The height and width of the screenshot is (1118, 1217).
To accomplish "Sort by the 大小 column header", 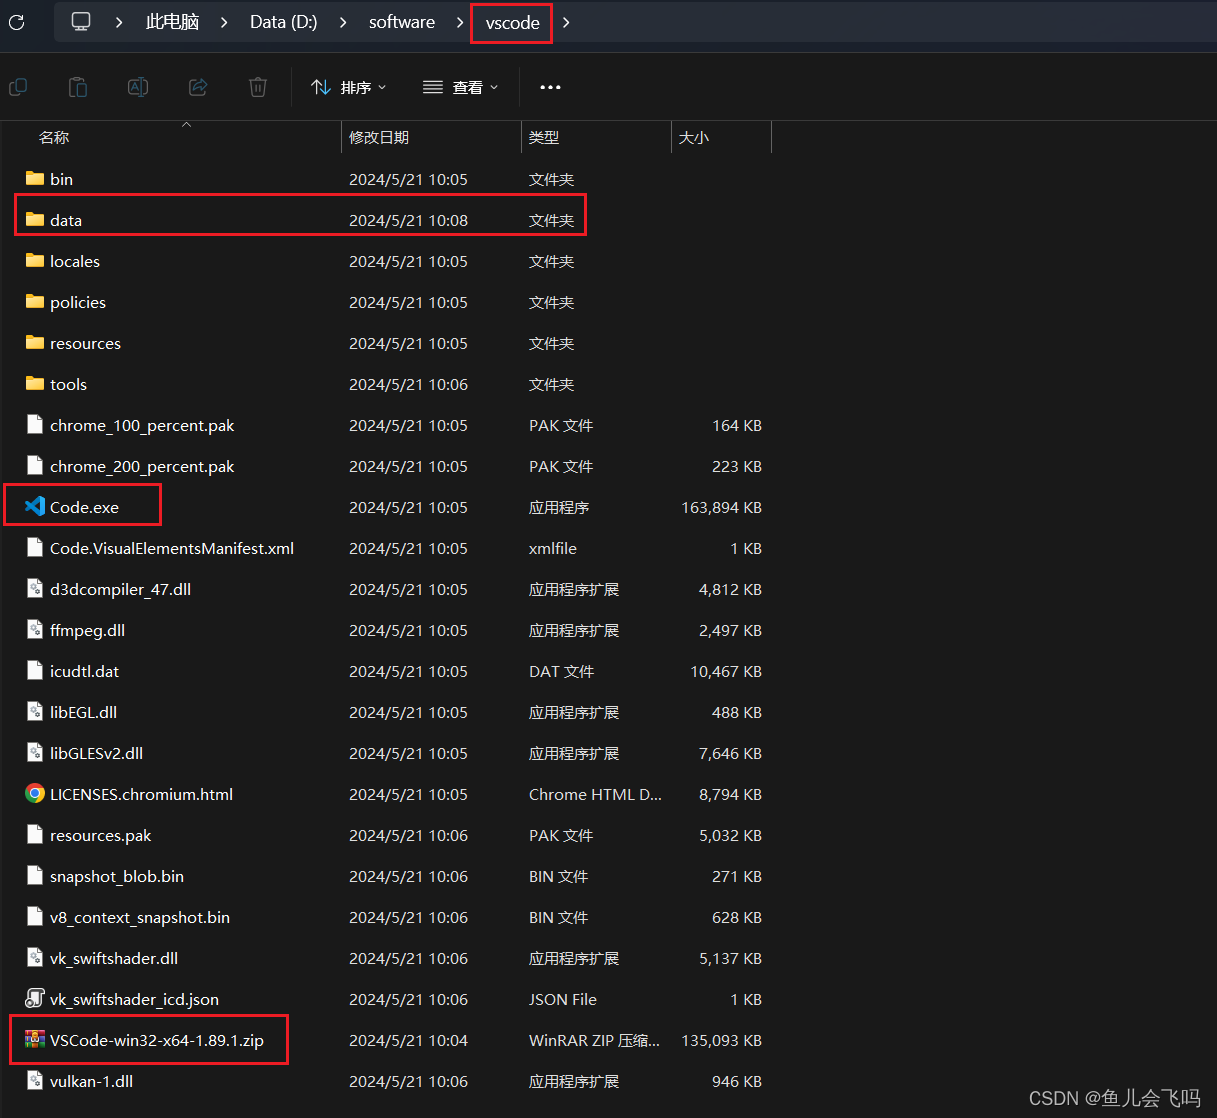I will (694, 137).
